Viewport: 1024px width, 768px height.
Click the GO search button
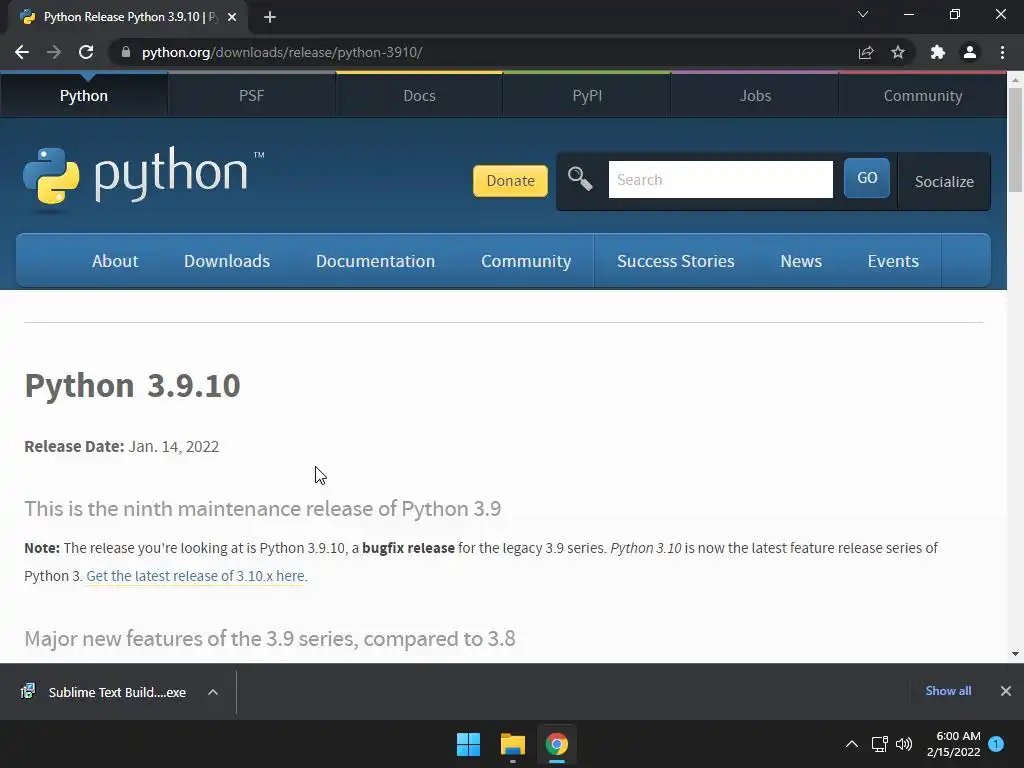coord(867,178)
